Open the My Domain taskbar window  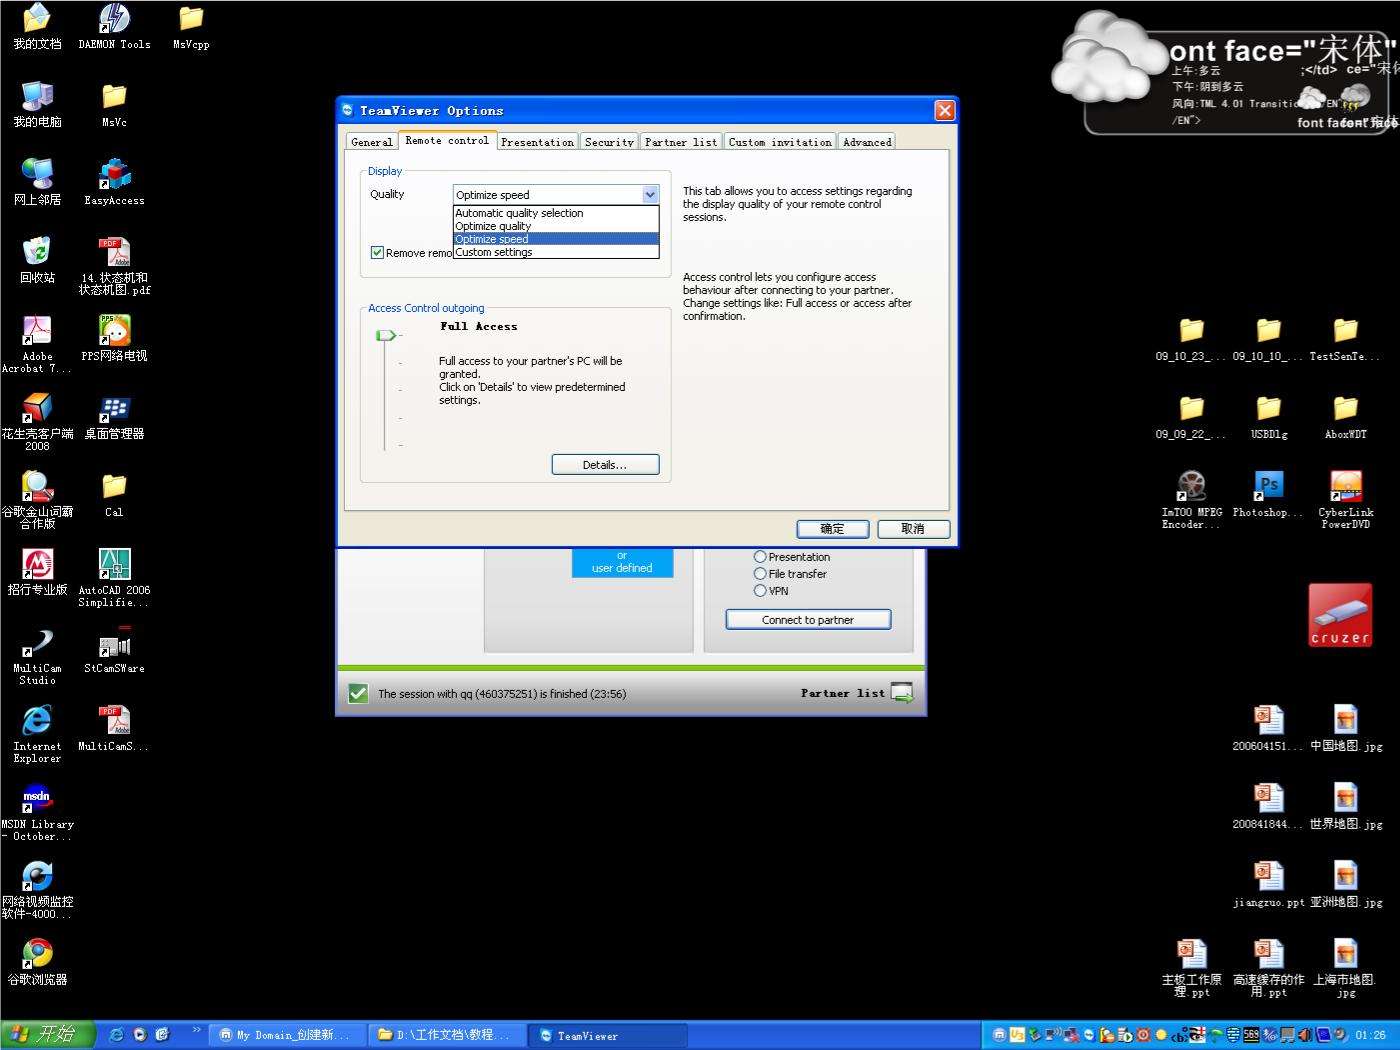pyautogui.click(x=288, y=1035)
